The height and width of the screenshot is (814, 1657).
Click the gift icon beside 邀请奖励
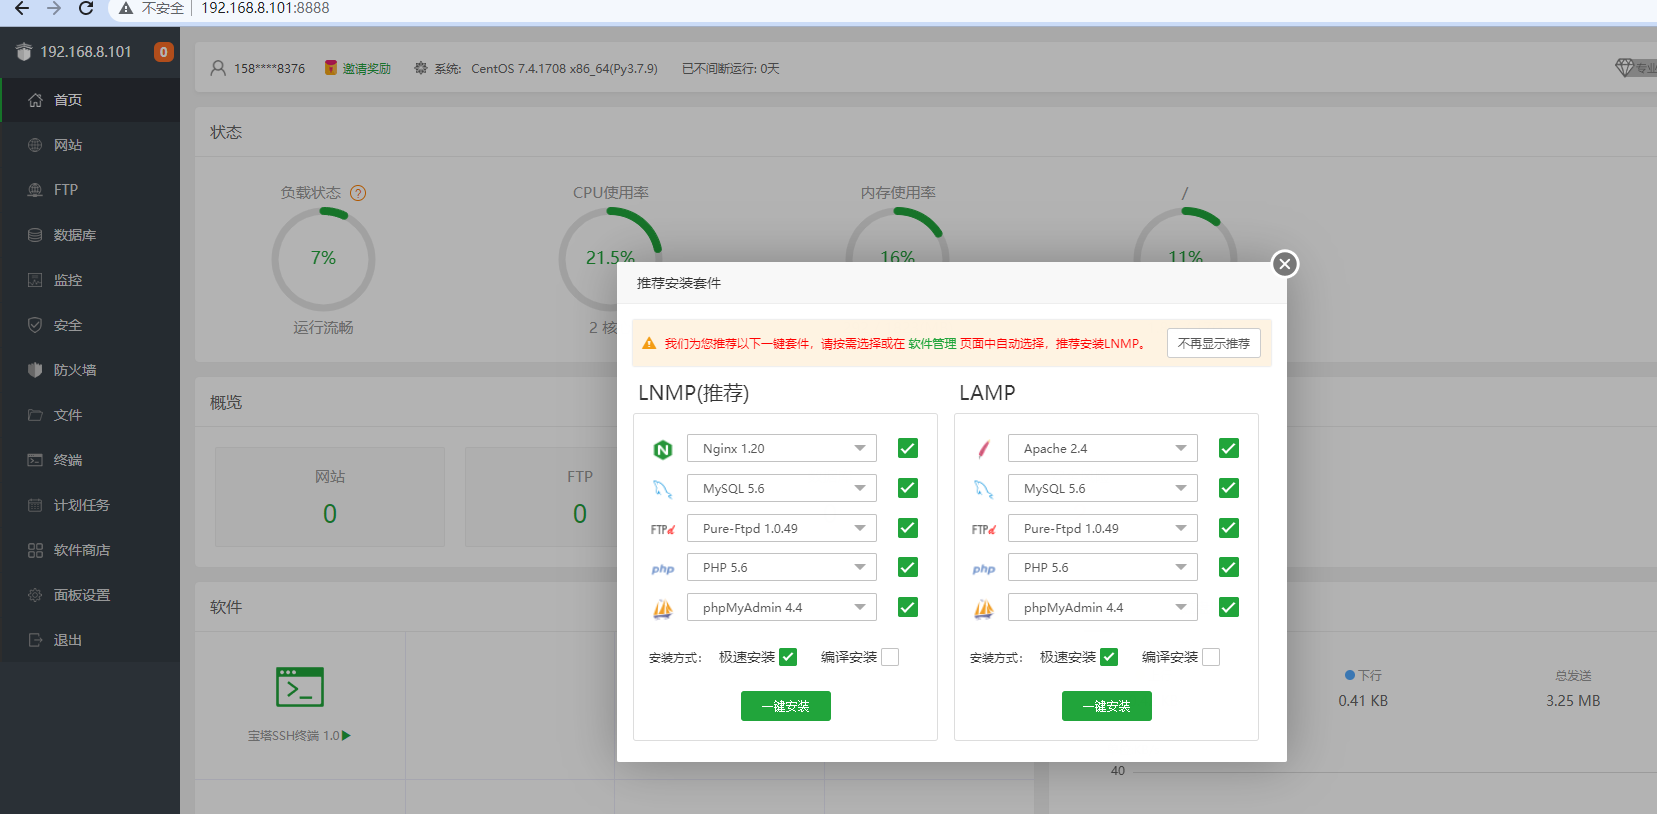click(x=331, y=68)
